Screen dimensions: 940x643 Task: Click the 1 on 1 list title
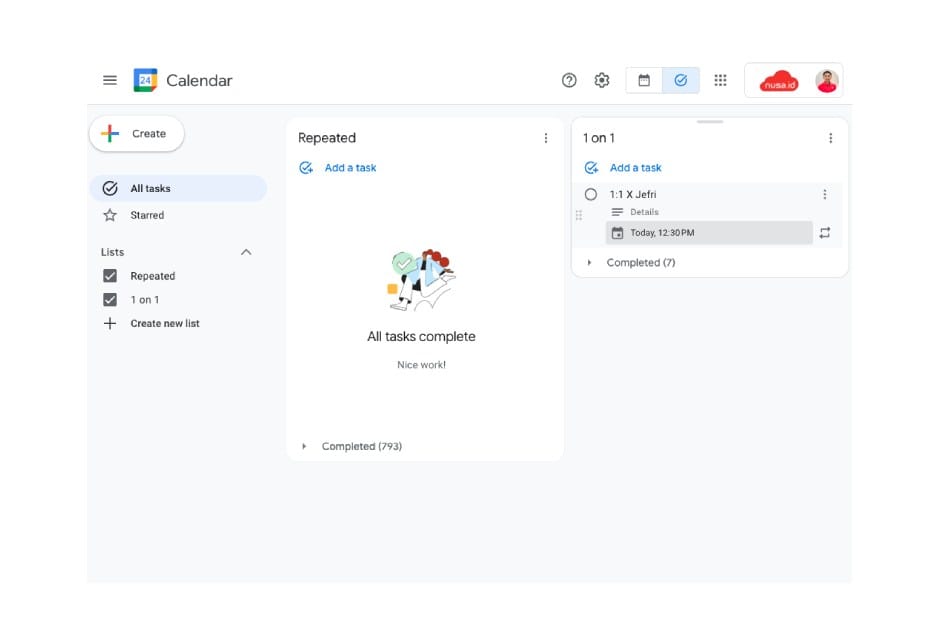pos(599,138)
